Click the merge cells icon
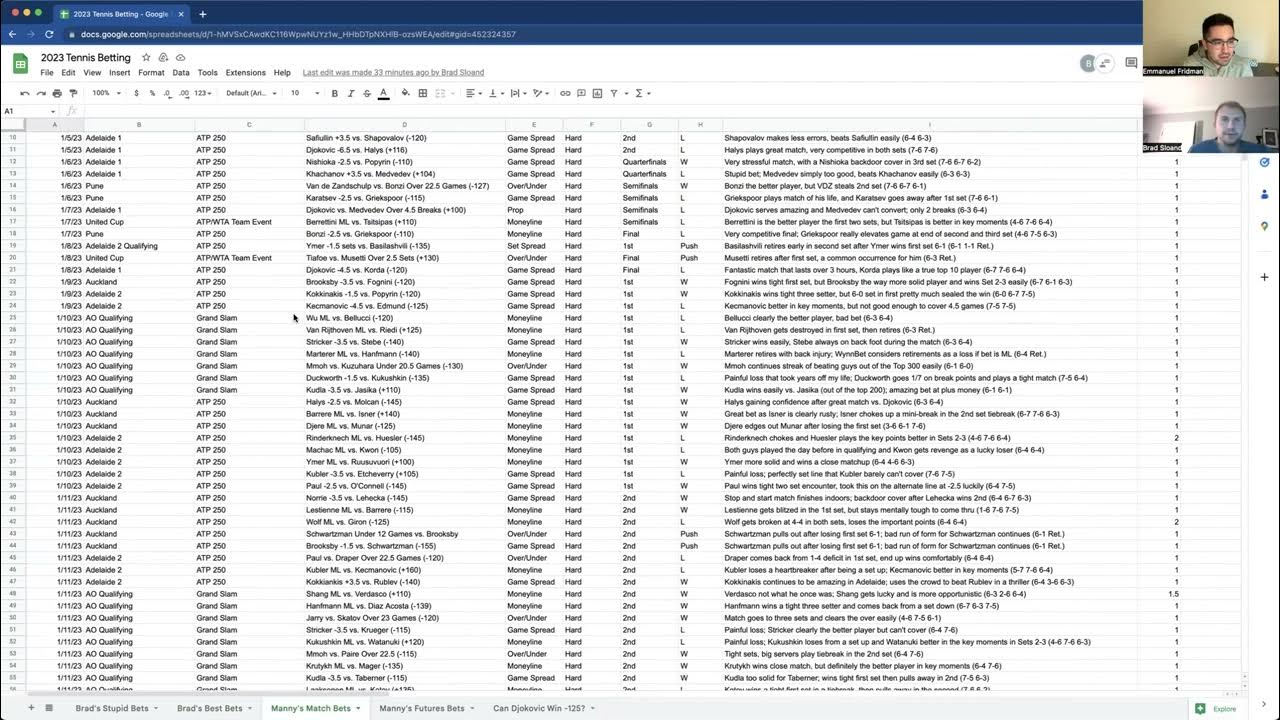The image size is (1280, 720). [x=441, y=93]
